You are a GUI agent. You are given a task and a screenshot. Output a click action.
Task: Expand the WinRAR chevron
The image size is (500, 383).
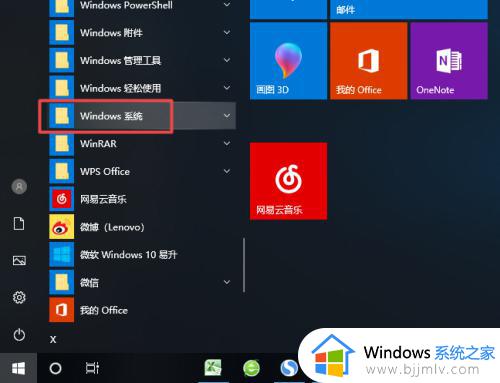click(x=227, y=143)
